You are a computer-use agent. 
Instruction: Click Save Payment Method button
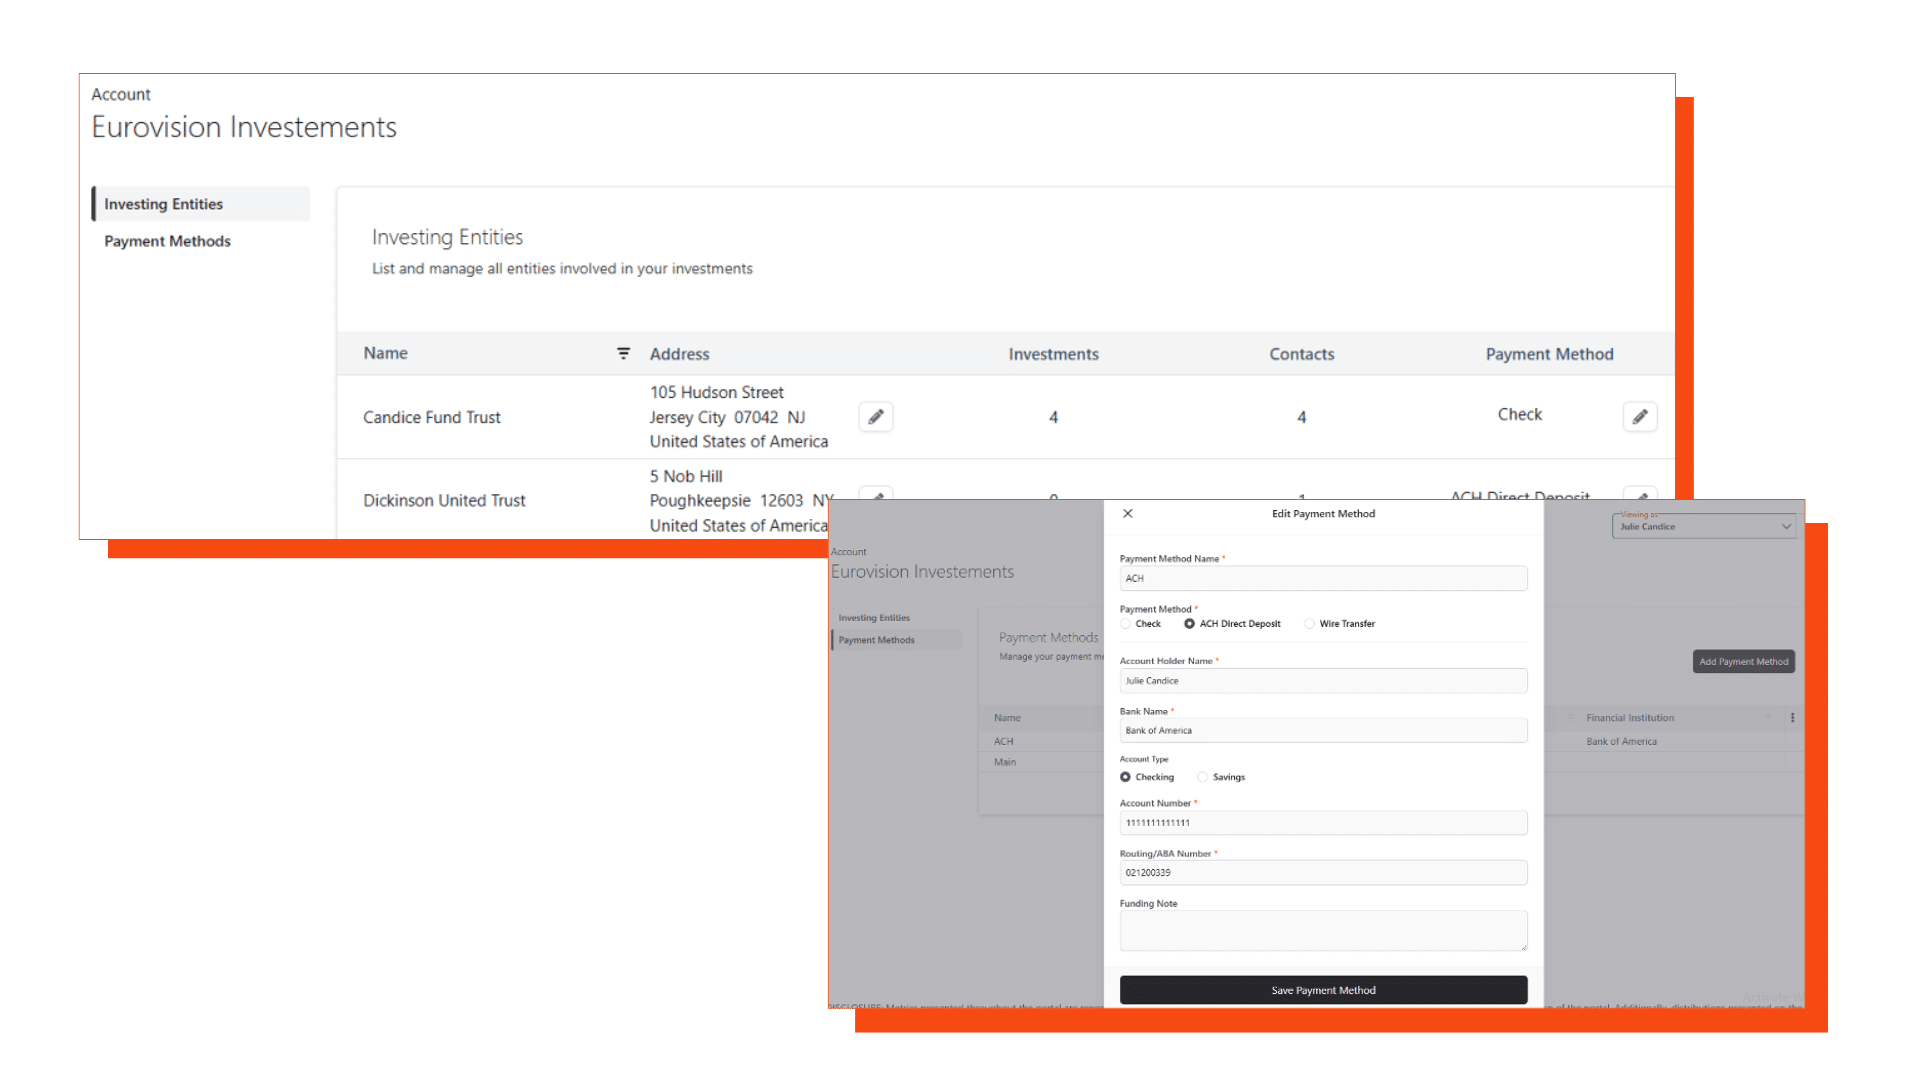click(x=1323, y=990)
